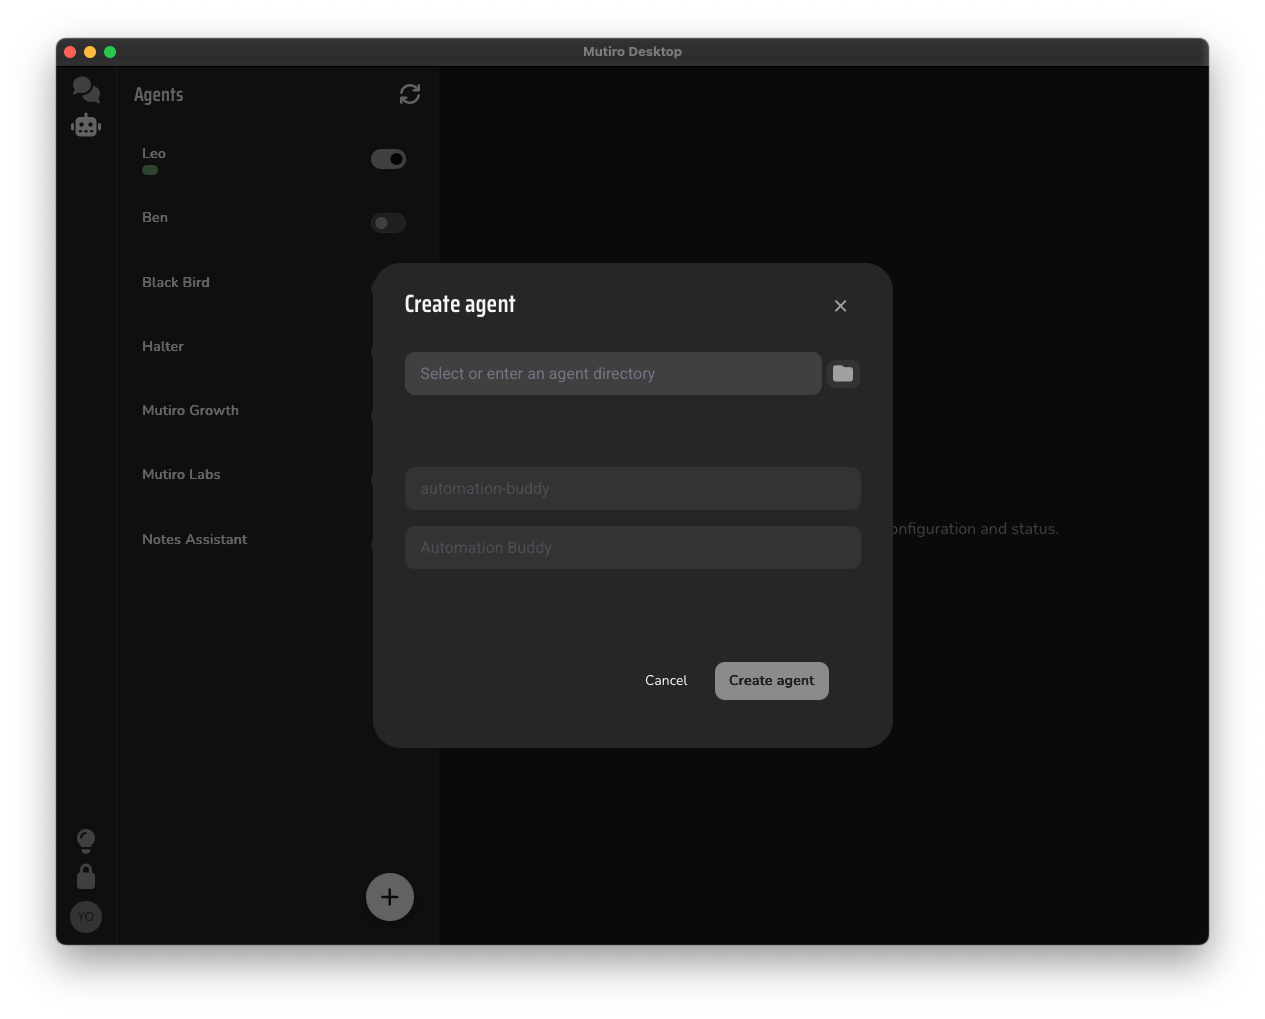Open the Chats panel from the sidebar
1265x1019 pixels.
[86, 89]
